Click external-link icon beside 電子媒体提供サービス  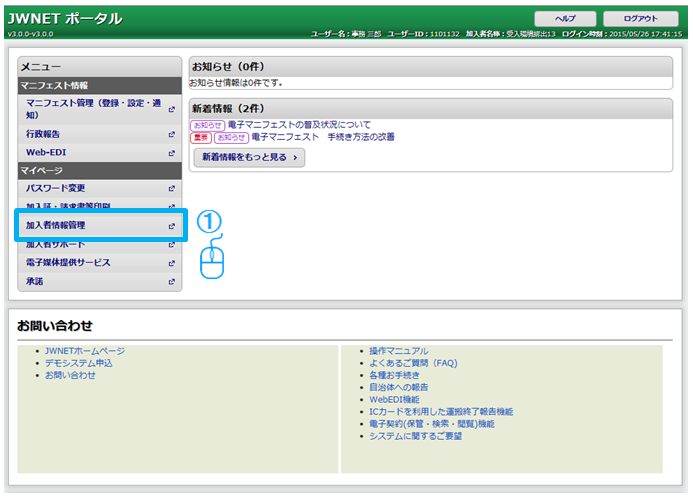pyautogui.click(x=171, y=263)
